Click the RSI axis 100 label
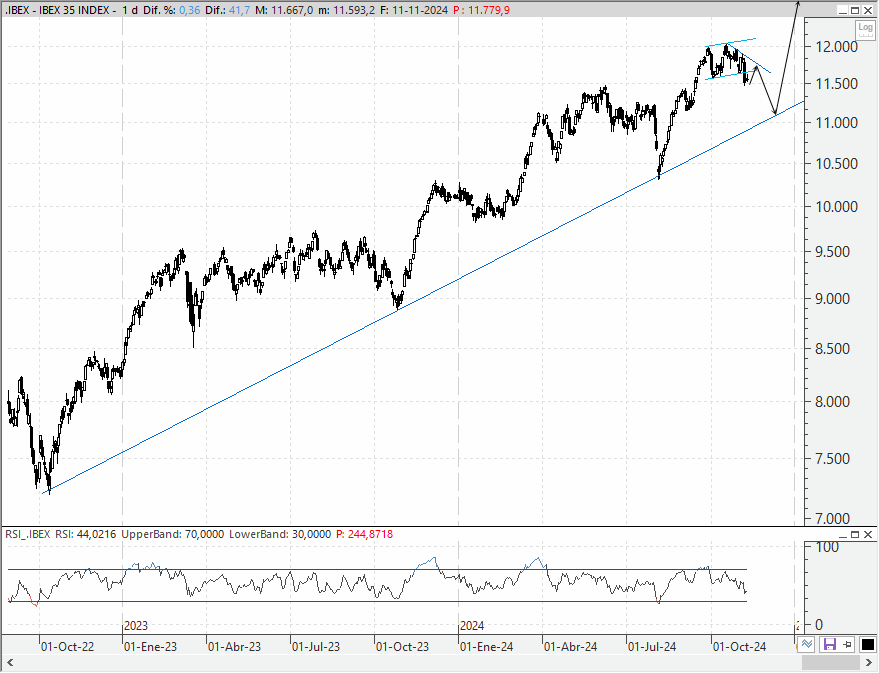The width and height of the screenshot is (879, 673). tap(827, 547)
